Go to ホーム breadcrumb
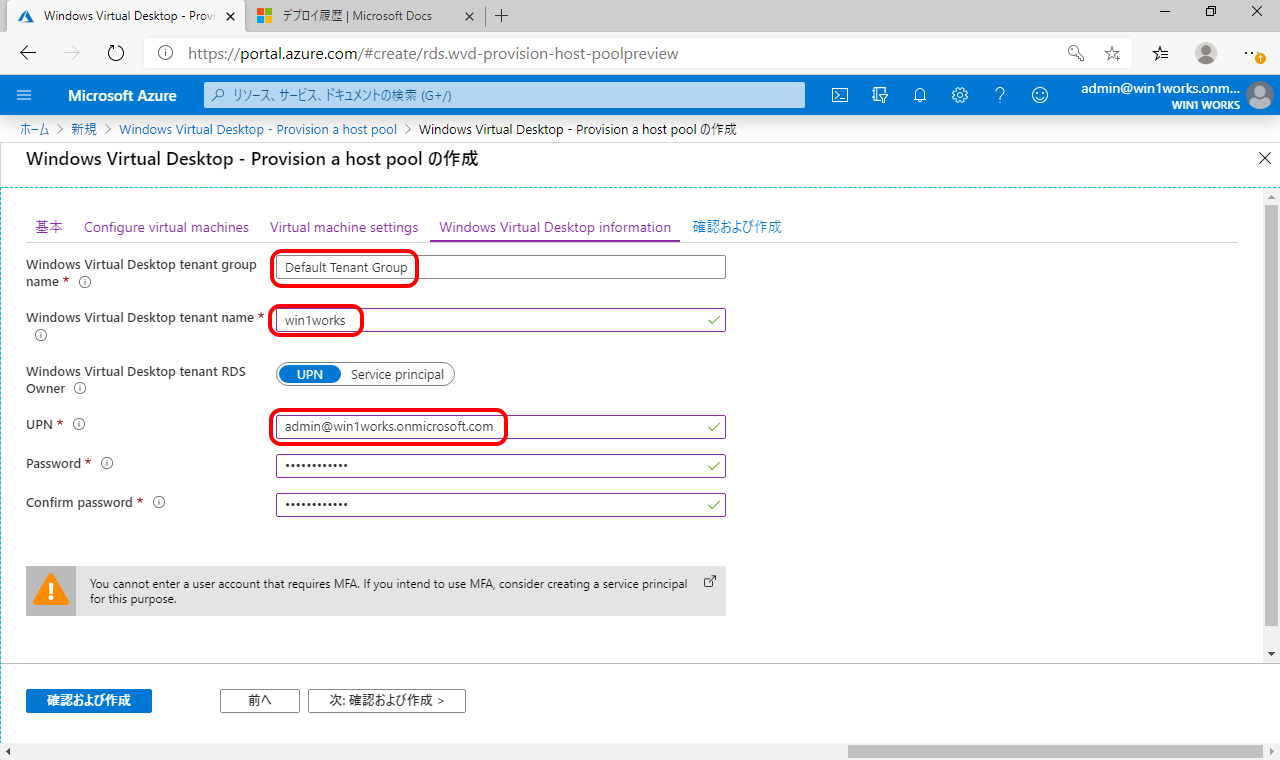The height and width of the screenshot is (760, 1280). pyautogui.click(x=35, y=129)
